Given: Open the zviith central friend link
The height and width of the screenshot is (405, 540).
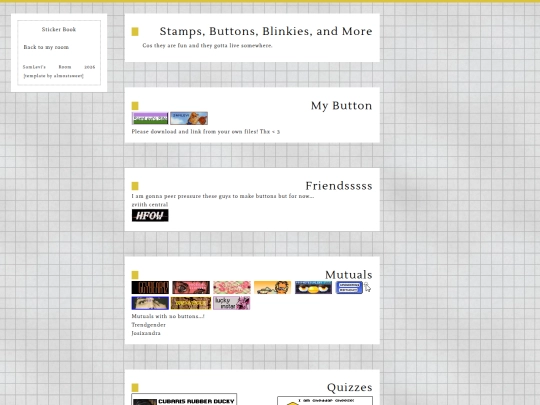Looking at the screenshot, I should [x=150, y=205].
